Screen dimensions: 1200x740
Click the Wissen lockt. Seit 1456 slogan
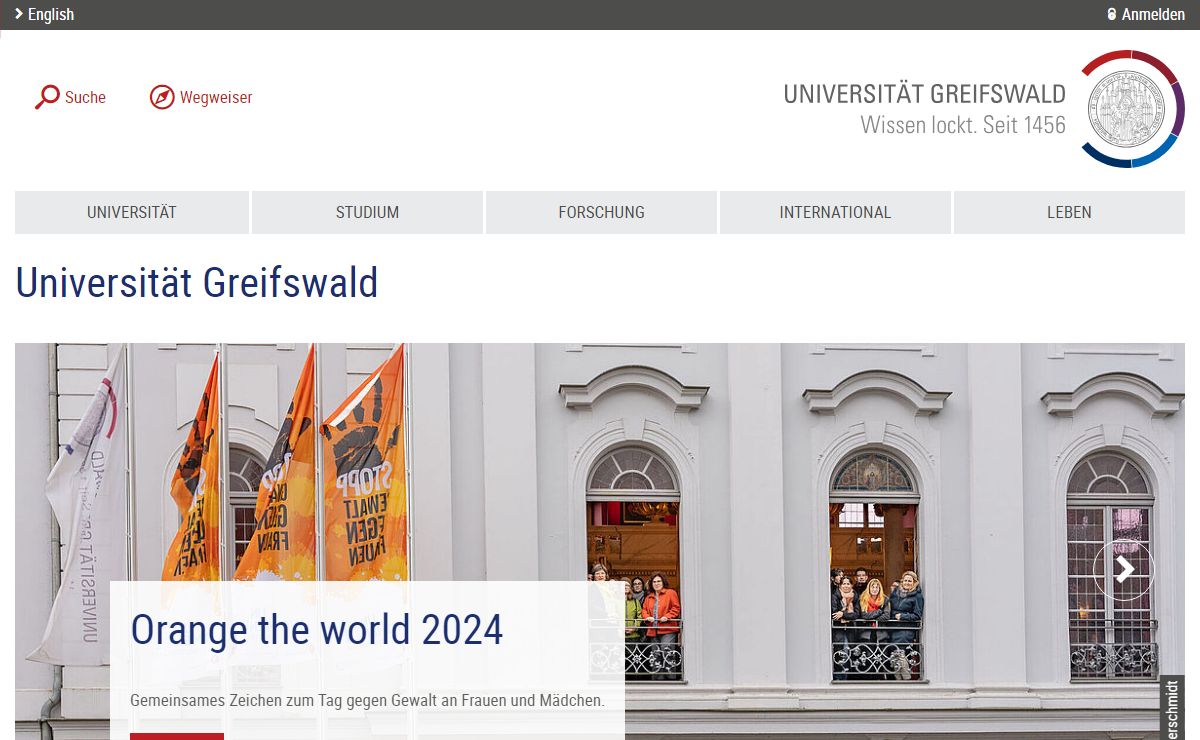pos(963,125)
